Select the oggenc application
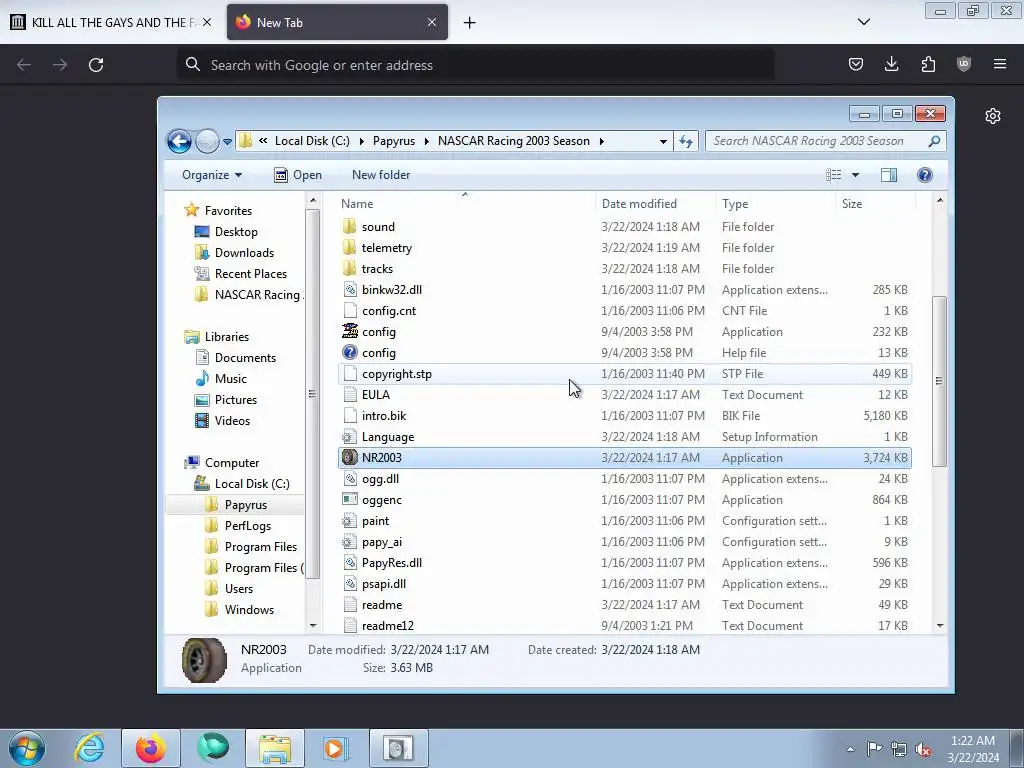This screenshot has width=1024, height=768. coord(625,500)
